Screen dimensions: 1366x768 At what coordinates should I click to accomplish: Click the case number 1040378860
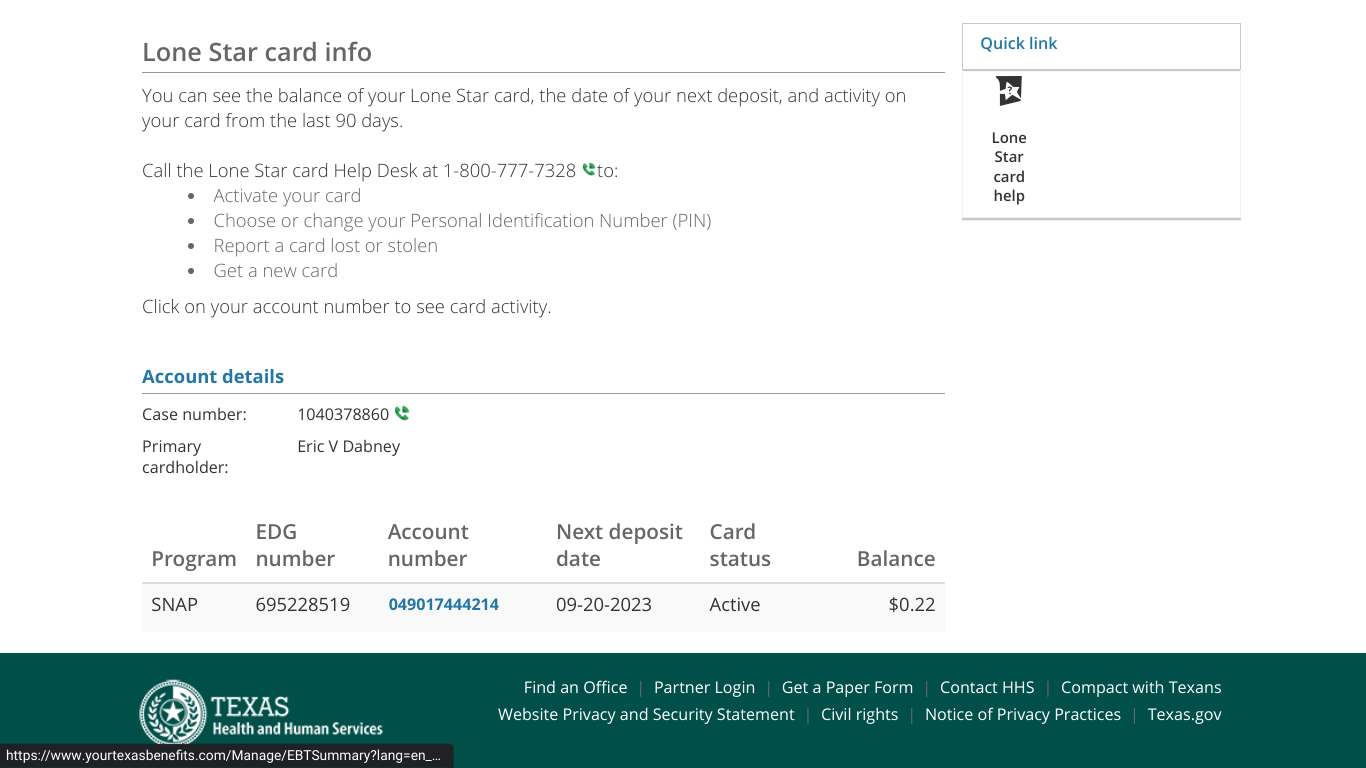click(x=343, y=414)
